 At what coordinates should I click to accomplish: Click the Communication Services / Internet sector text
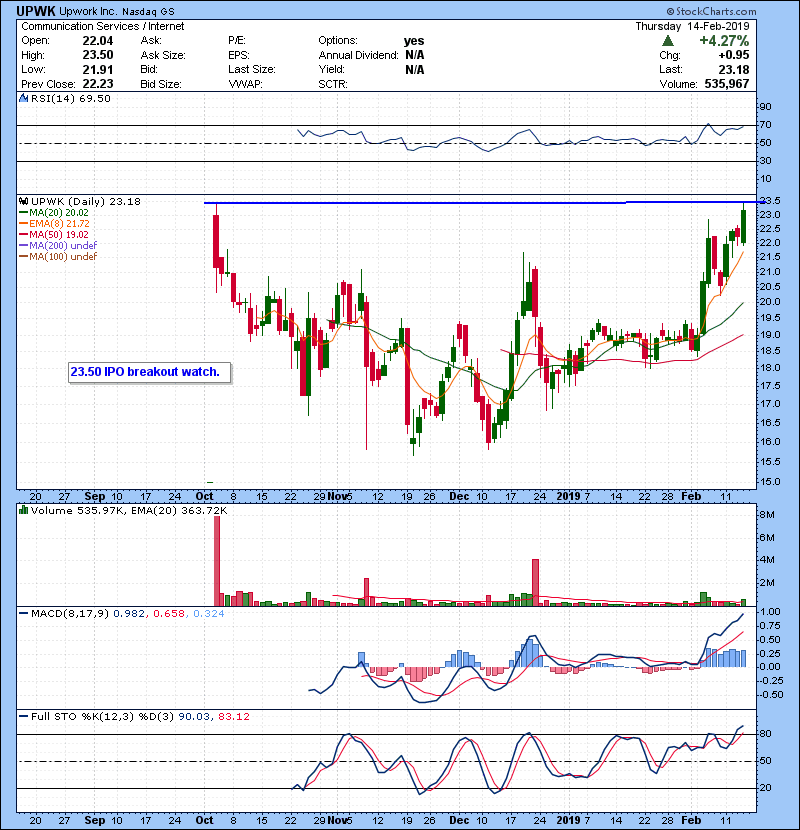coord(103,26)
